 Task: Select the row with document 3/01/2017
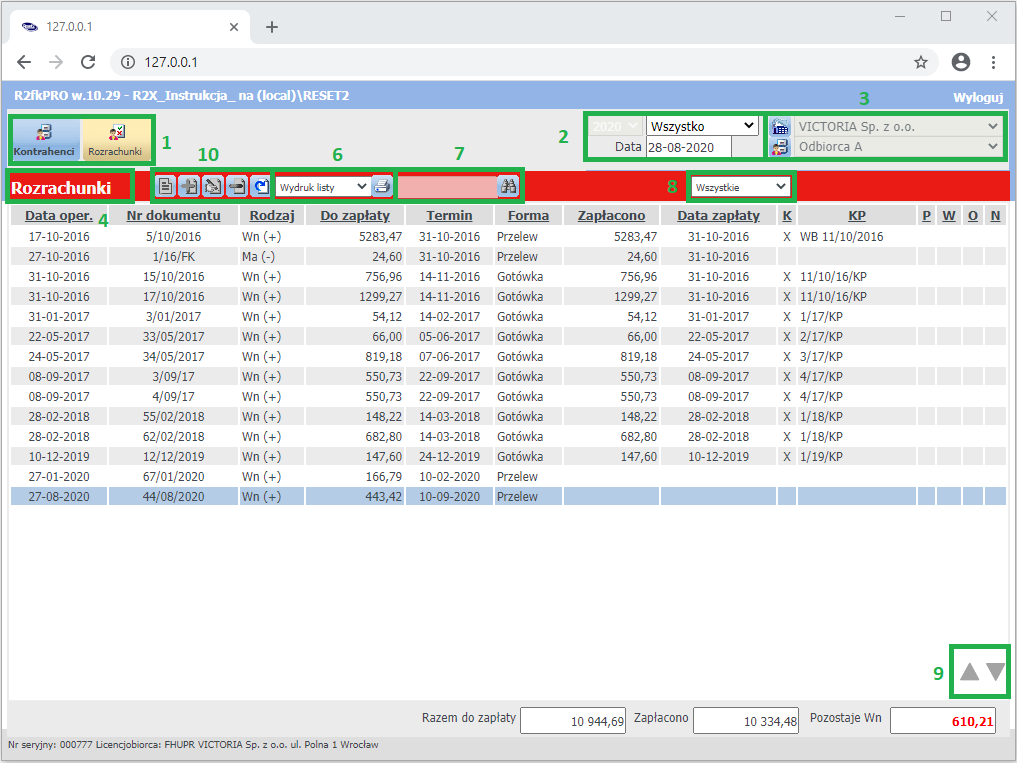click(x=508, y=317)
